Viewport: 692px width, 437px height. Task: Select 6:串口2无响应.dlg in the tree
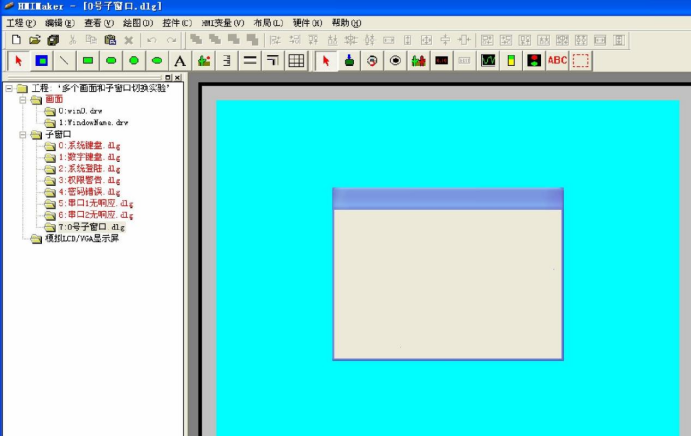coord(96,215)
